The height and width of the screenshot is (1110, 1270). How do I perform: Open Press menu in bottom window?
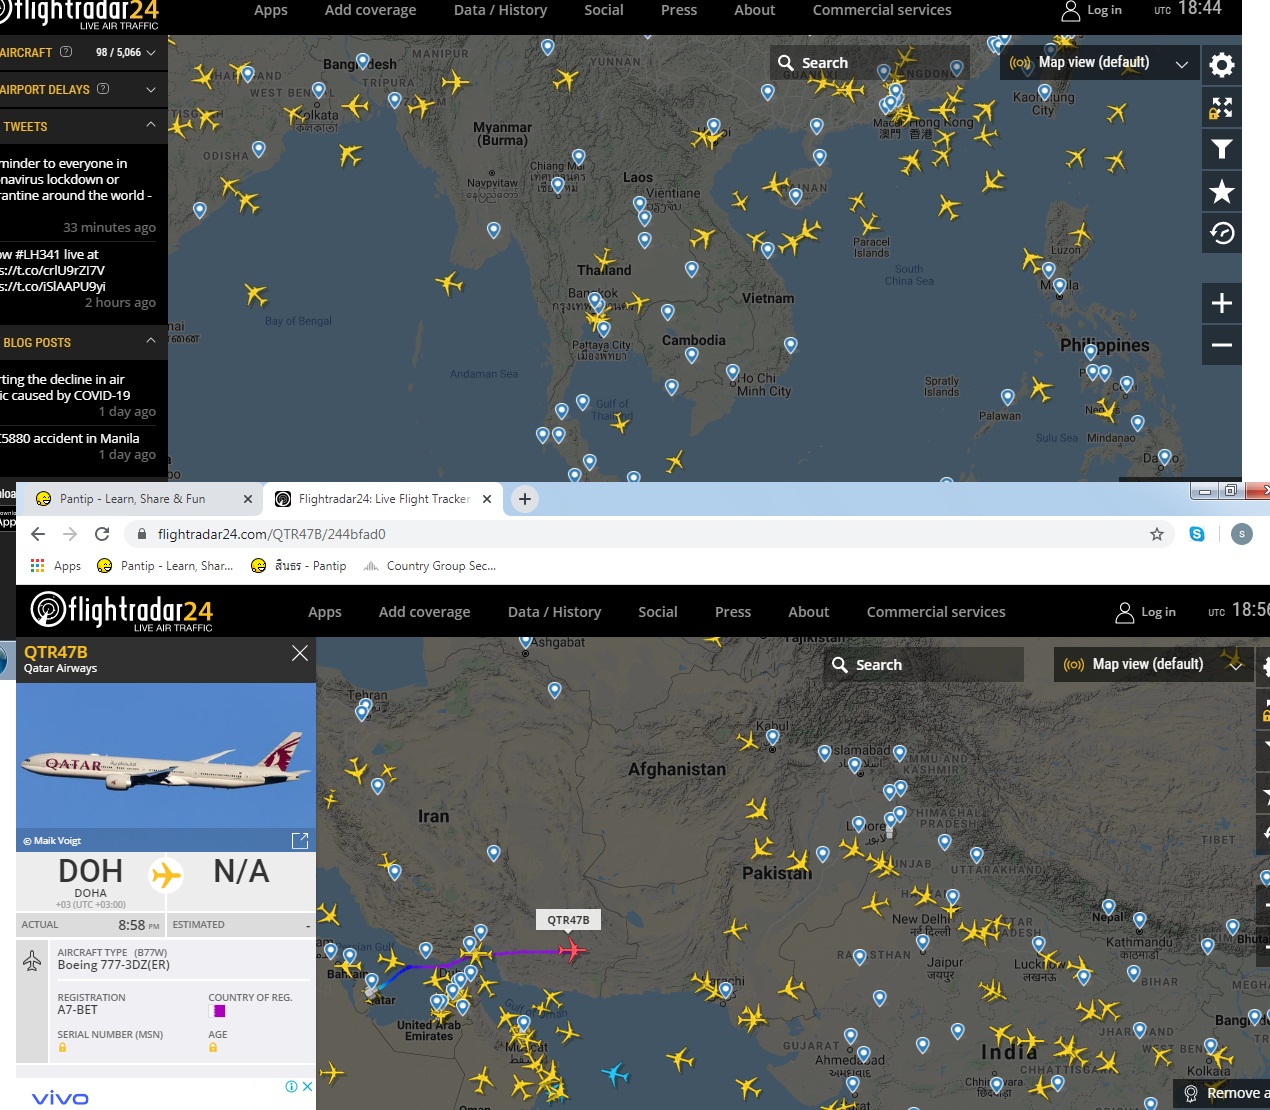coord(733,612)
